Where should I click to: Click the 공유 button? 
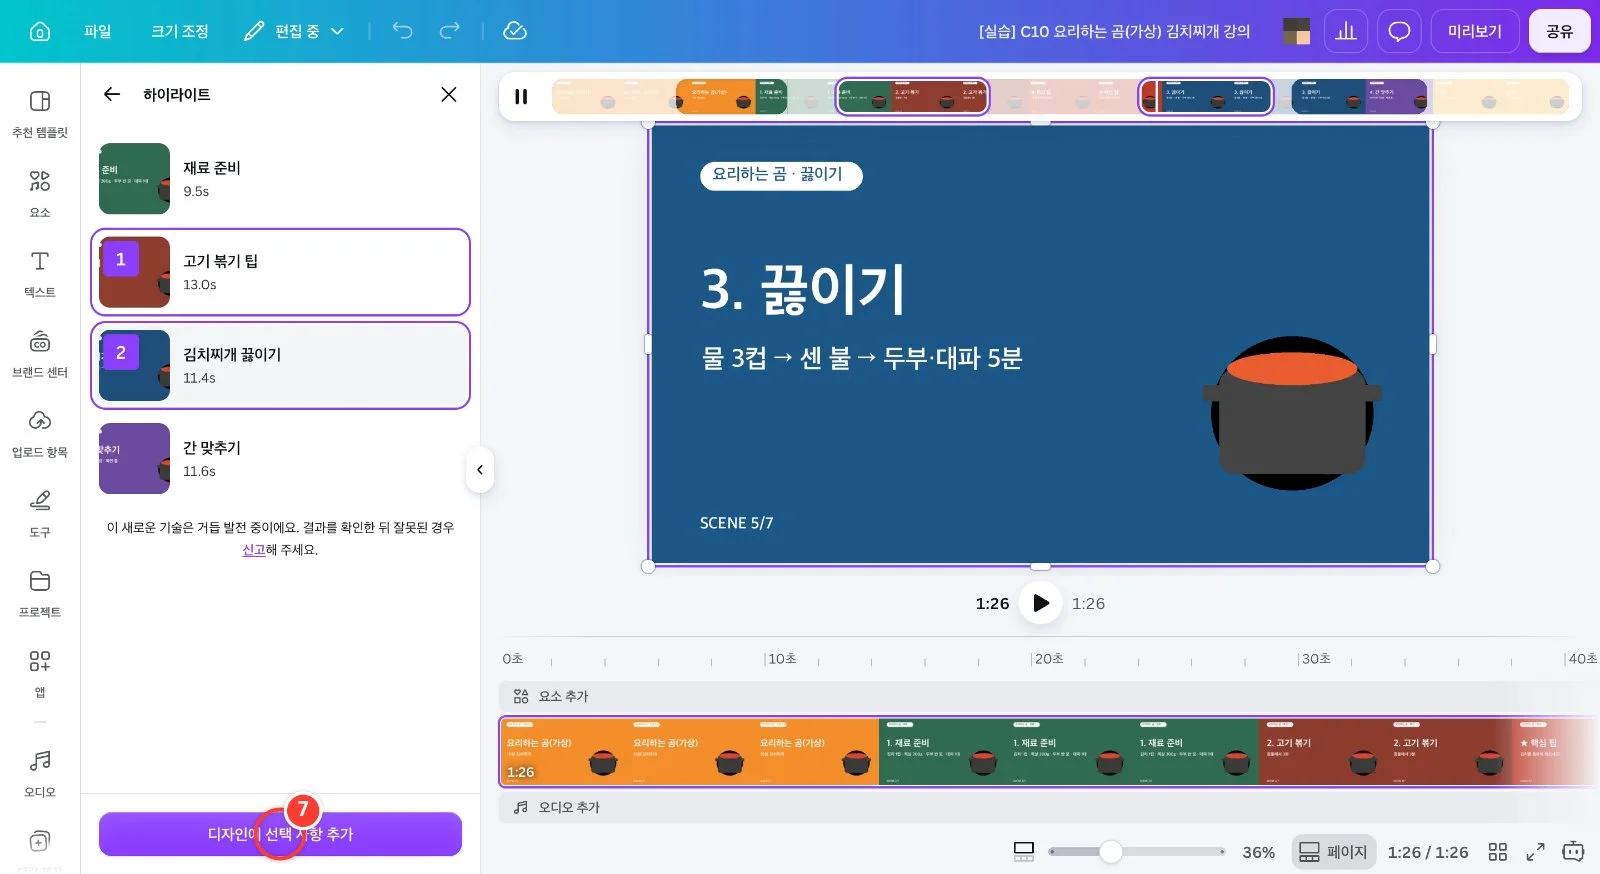coord(1559,31)
